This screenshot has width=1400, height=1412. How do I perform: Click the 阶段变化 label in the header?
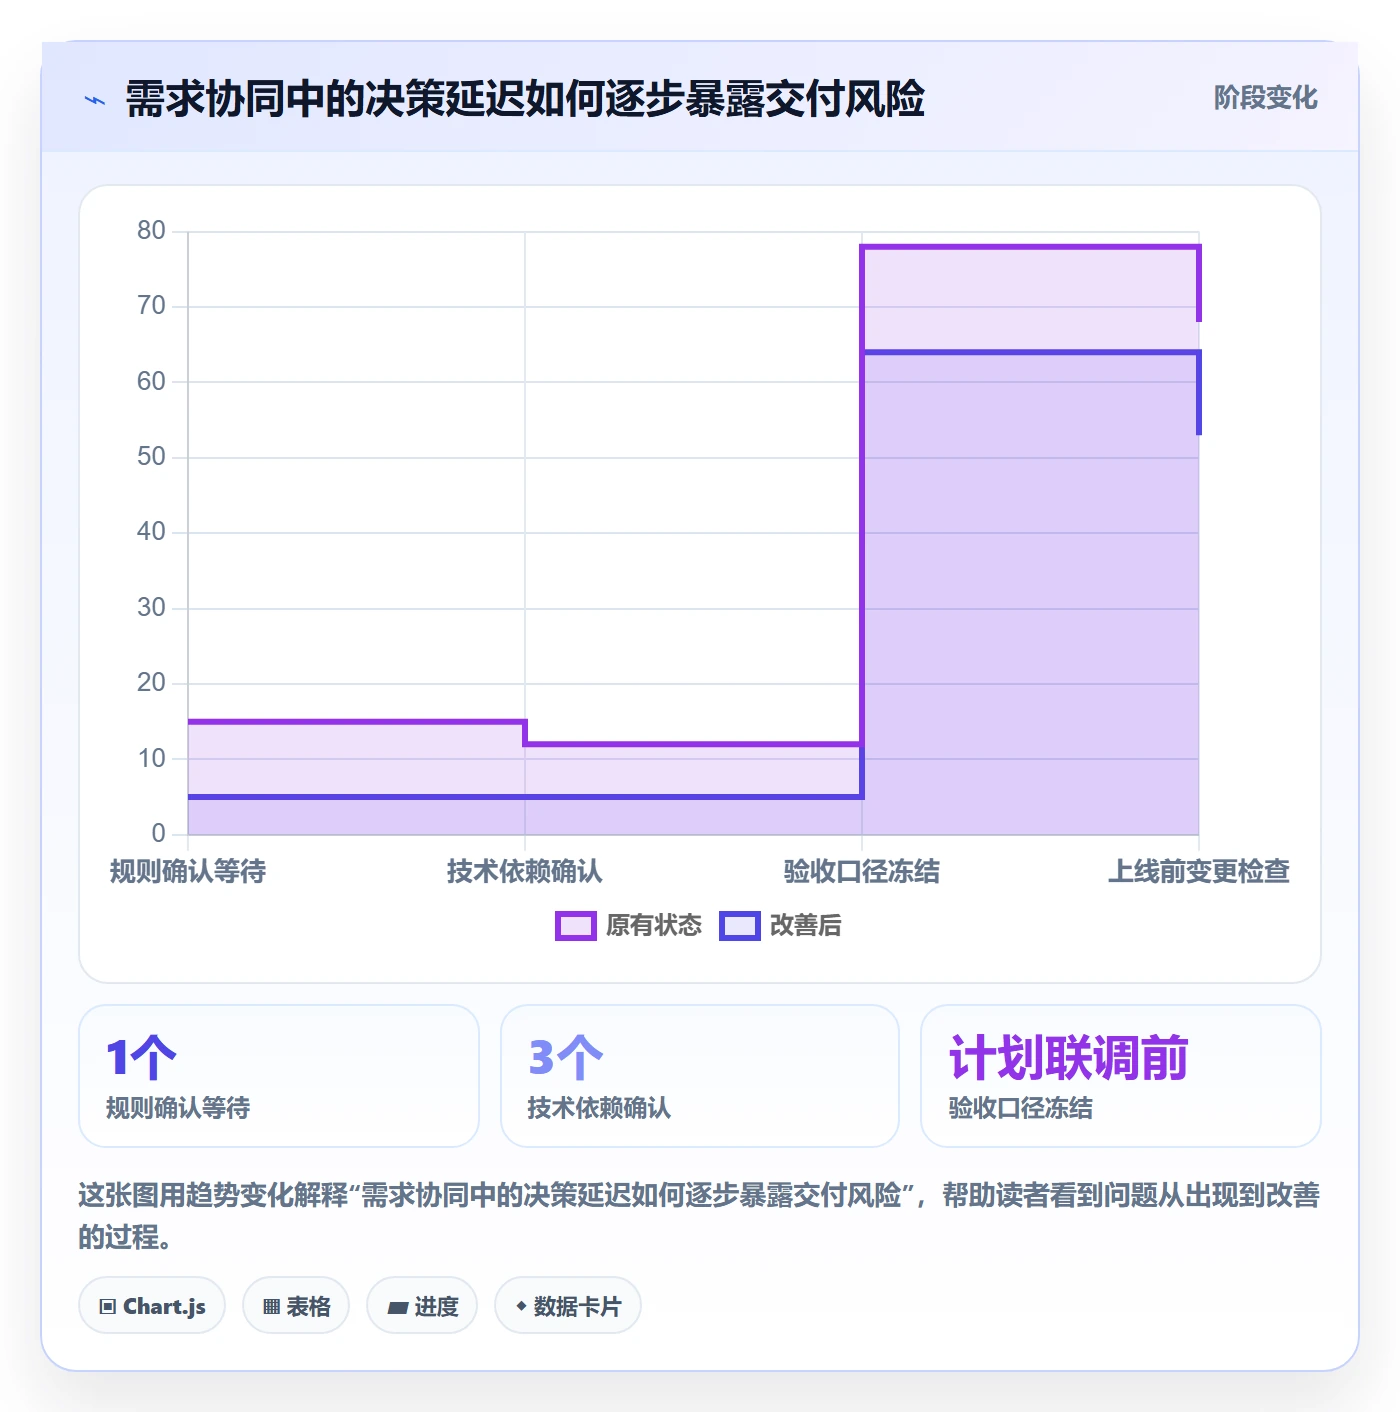[1265, 98]
